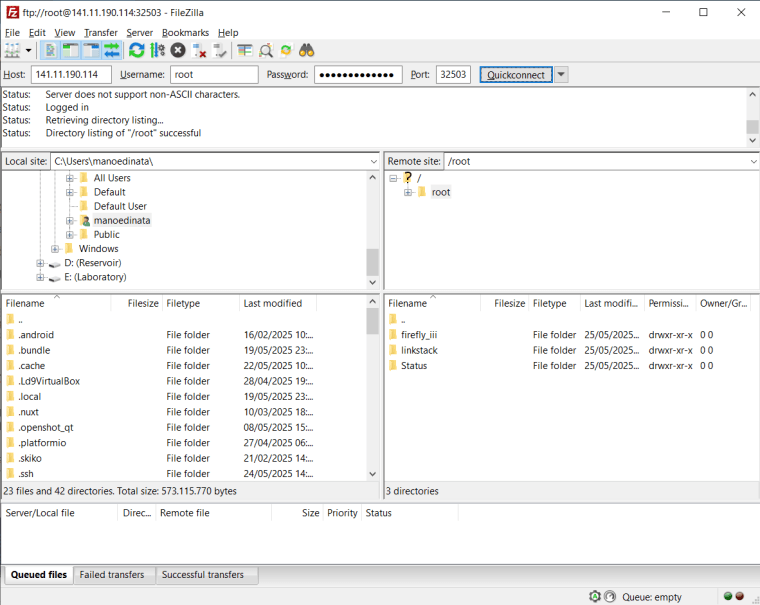Screen dimensions: 760x605
Task: Refresh file and folder lists
Action: [x=137, y=50]
